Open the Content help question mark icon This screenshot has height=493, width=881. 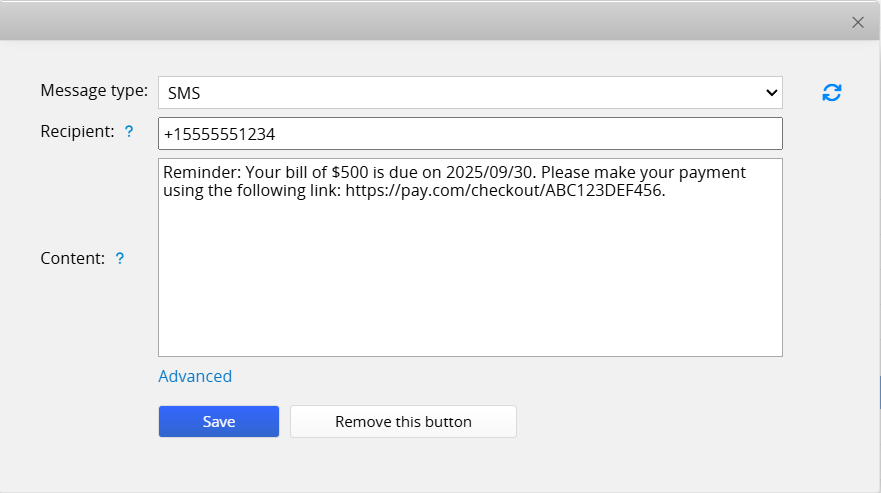[120, 258]
